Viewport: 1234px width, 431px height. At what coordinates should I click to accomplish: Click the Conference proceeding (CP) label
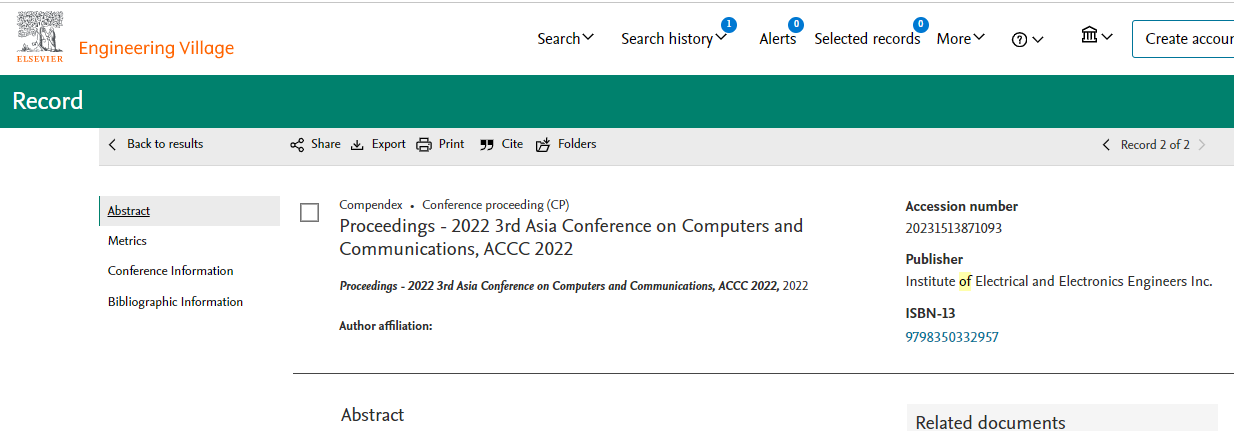(x=496, y=205)
